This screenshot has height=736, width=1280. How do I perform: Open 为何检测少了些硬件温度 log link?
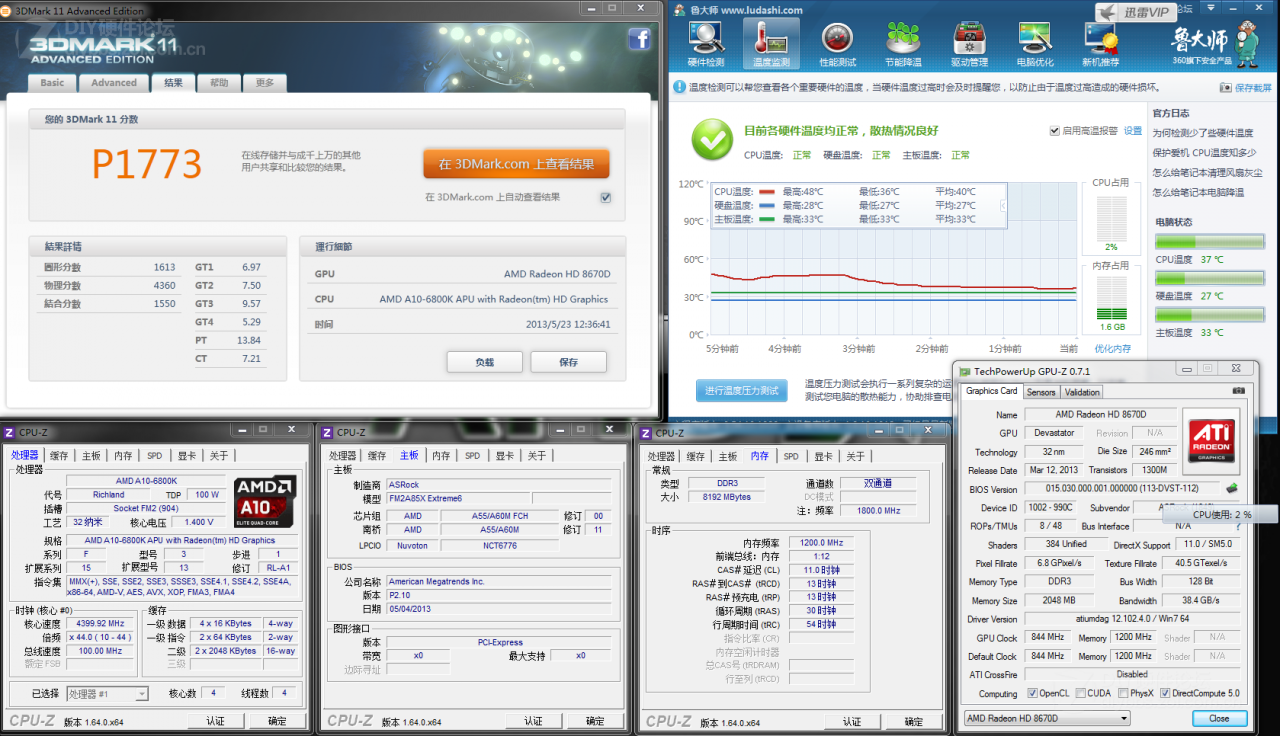(x=1202, y=133)
